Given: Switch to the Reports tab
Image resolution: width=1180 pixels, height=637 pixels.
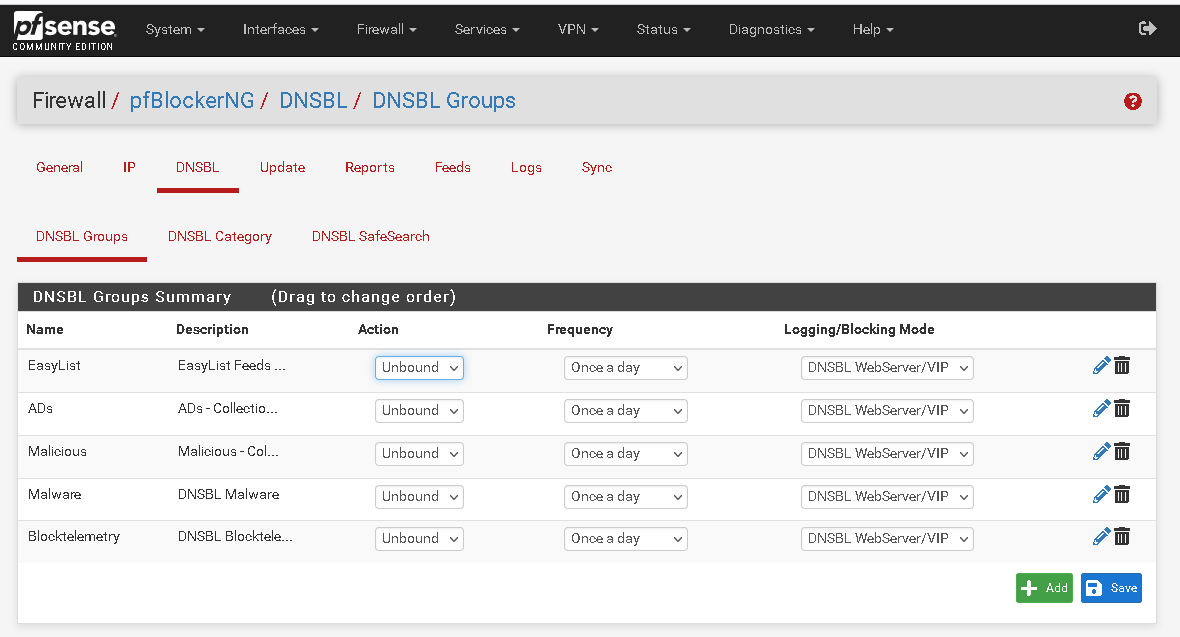Looking at the screenshot, I should (x=370, y=167).
